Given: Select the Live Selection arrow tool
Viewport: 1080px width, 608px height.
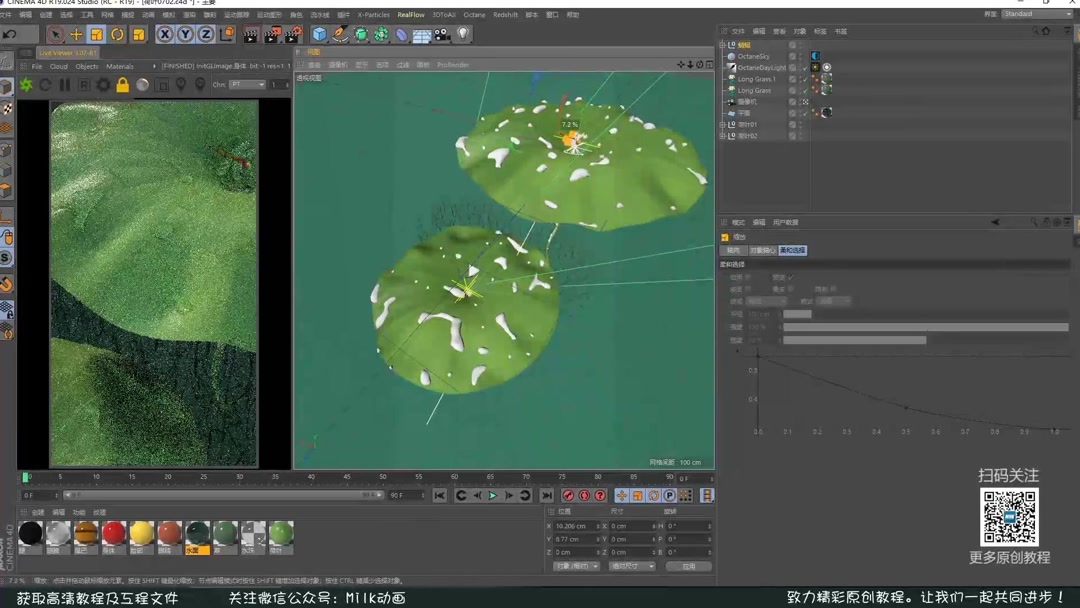Looking at the screenshot, I should 56,33.
